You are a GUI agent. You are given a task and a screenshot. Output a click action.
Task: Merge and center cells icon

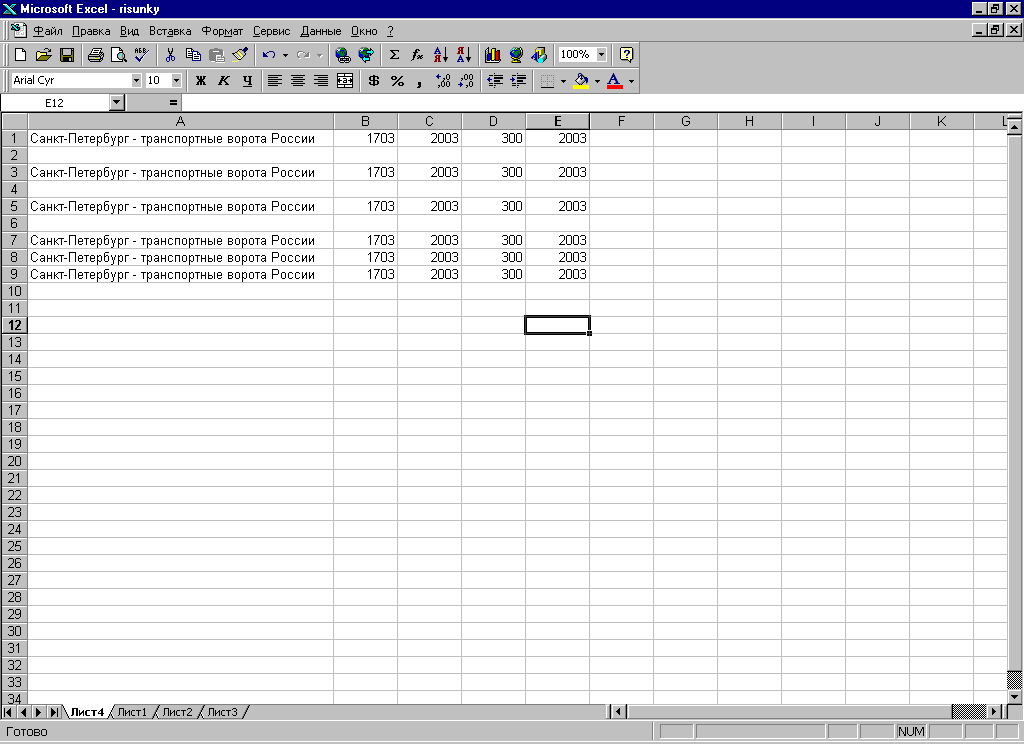point(345,81)
